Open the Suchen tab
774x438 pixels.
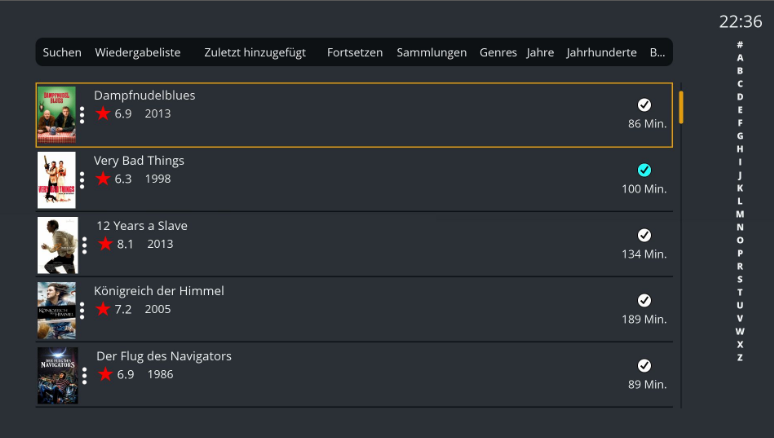tap(62, 53)
